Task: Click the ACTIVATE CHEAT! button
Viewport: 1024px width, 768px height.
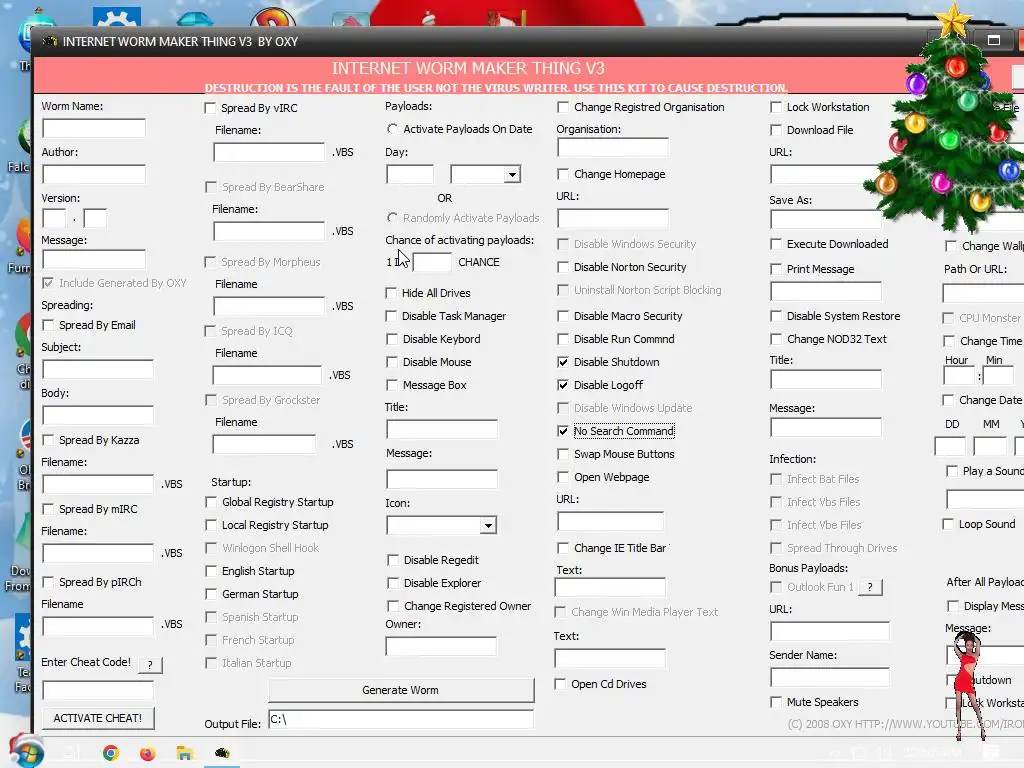Action: [x=98, y=718]
